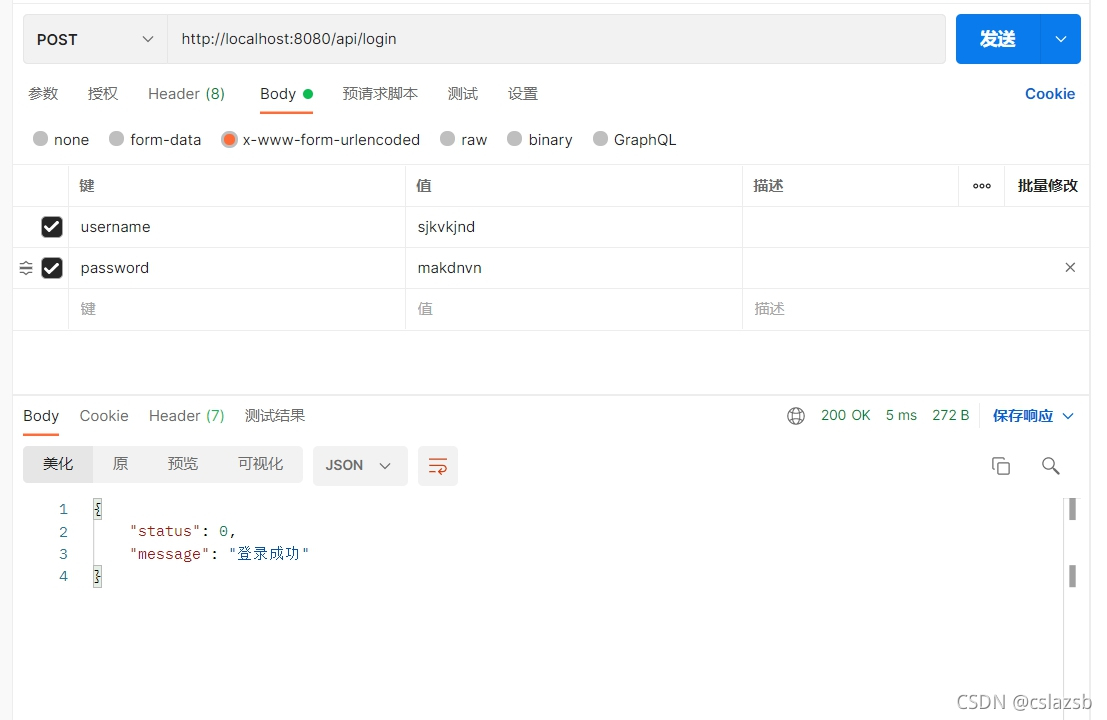Click the word-wrap toggle icon in response toolbar
The image size is (1107, 720).
pos(438,466)
